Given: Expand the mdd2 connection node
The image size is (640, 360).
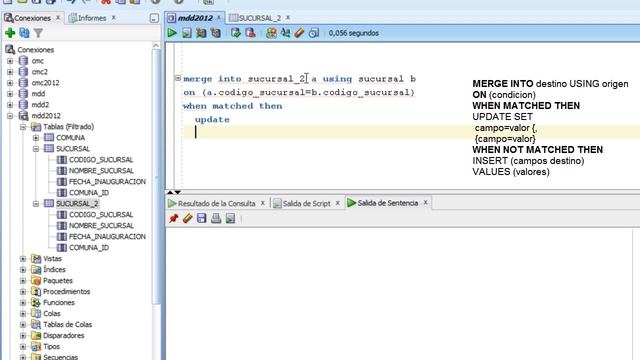Looking at the screenshot, I should coord(10,105).
